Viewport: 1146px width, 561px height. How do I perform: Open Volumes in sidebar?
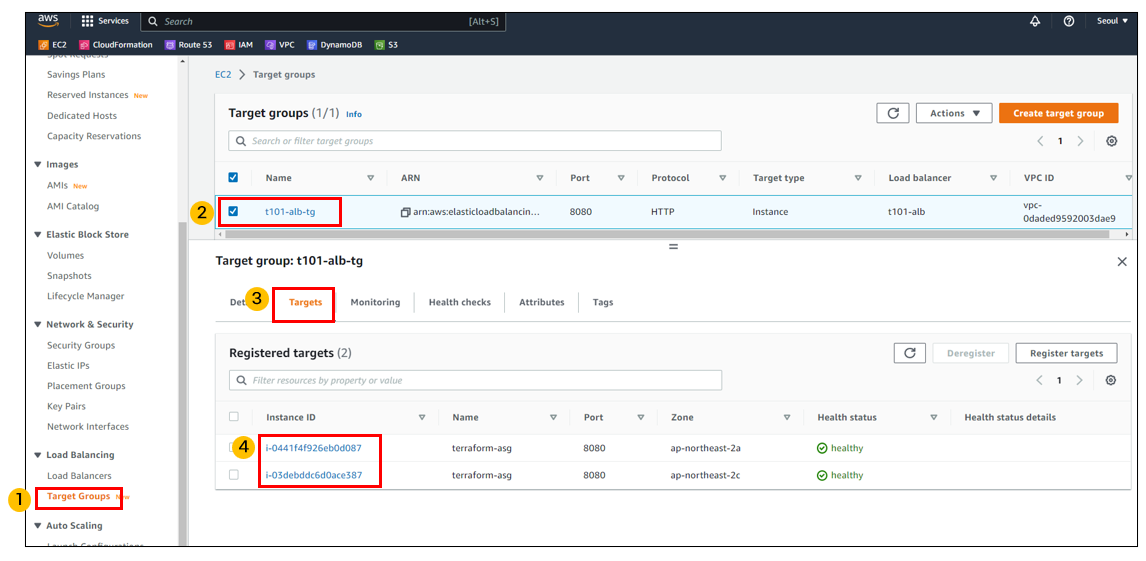point(65,255)
